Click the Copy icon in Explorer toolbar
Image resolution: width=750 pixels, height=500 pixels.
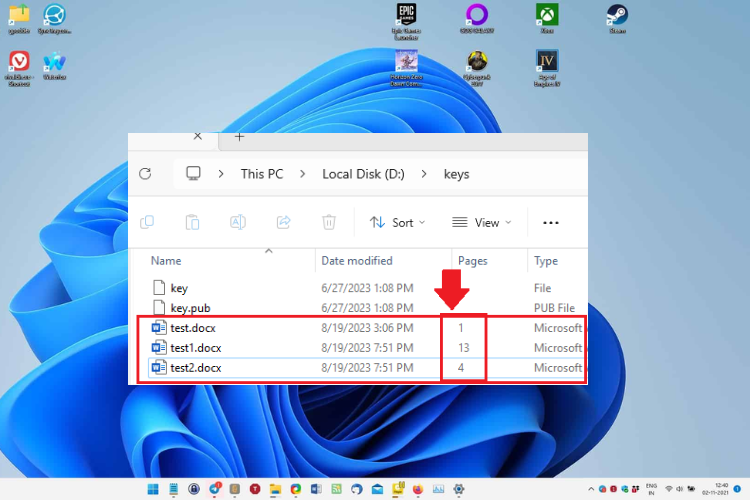147,222
